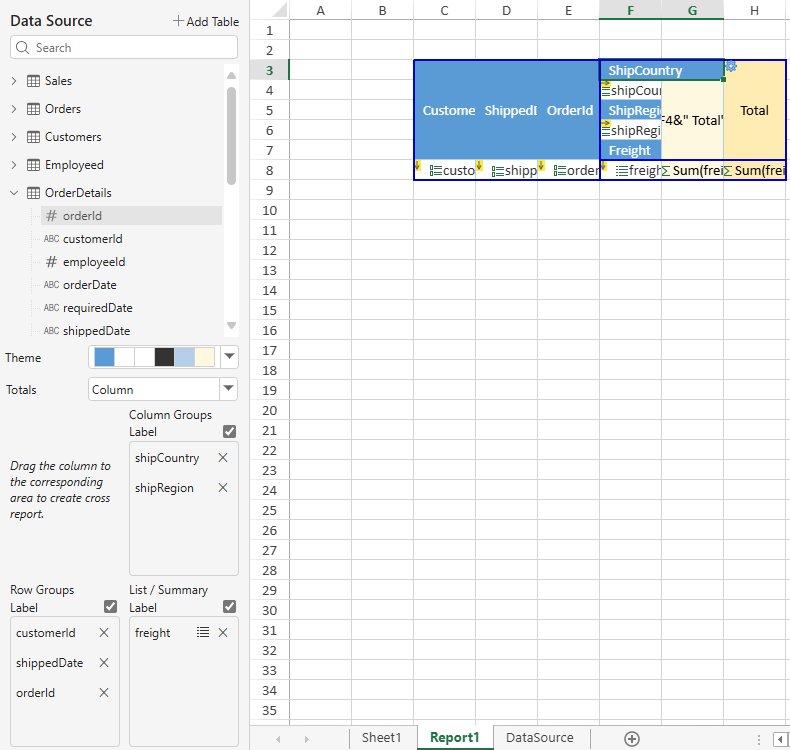
Task: Open the Theme dropdown arrow
Action: coord(229,357)
